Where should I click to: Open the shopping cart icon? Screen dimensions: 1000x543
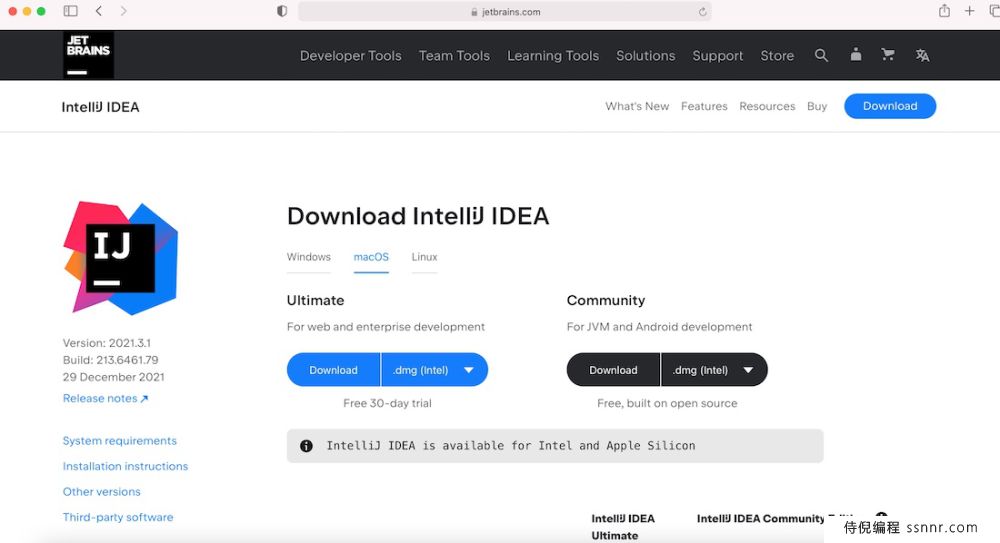tap(888, 55)
